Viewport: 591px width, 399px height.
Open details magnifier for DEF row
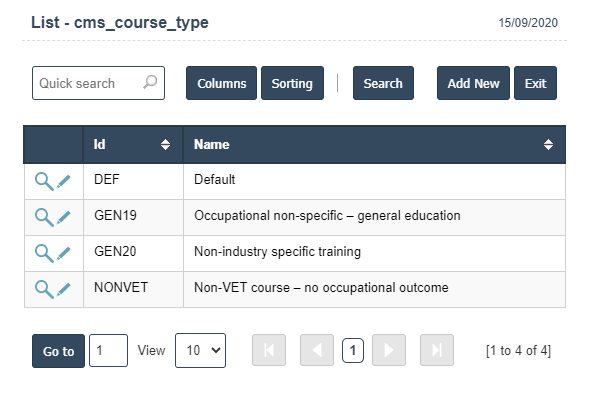44,182
